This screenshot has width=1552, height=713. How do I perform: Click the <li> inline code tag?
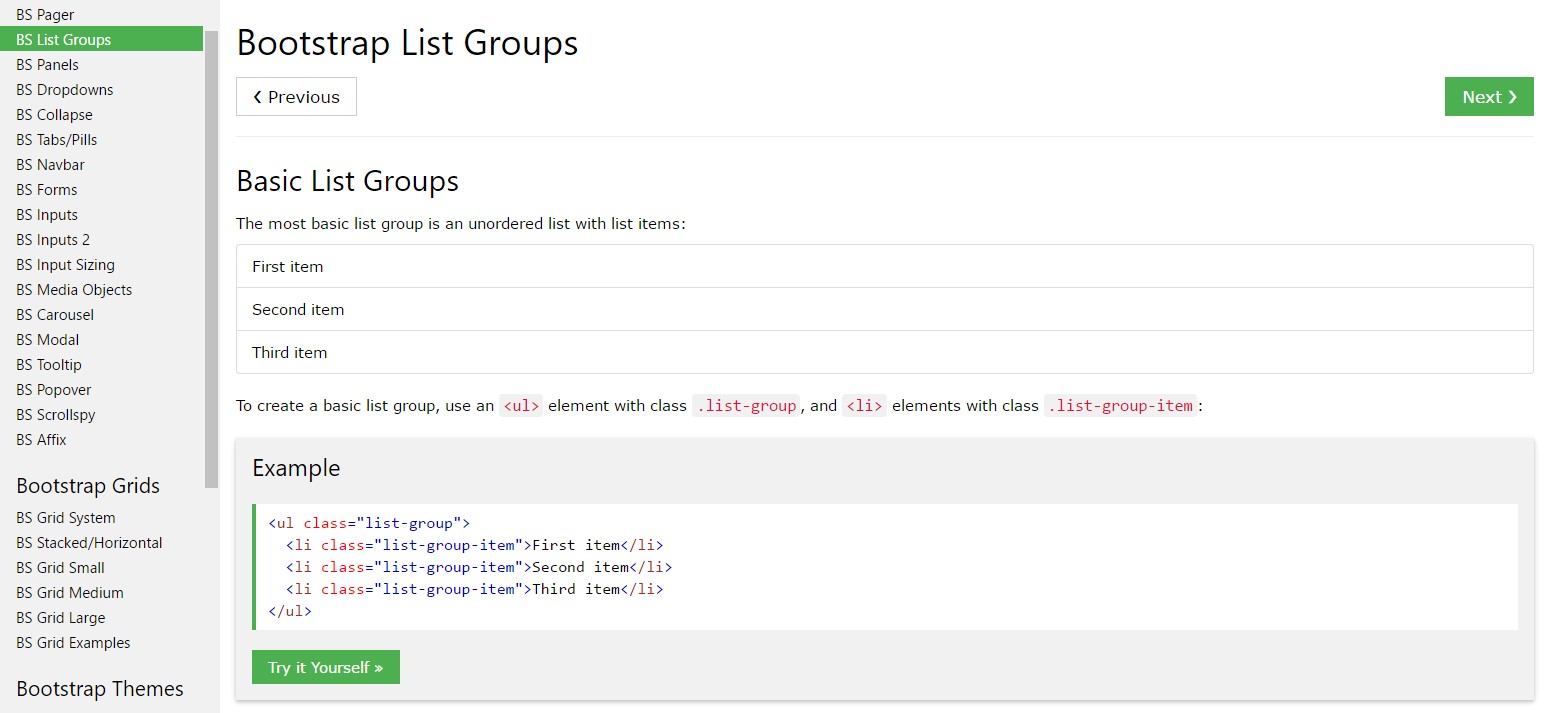[x=864, y=406]
